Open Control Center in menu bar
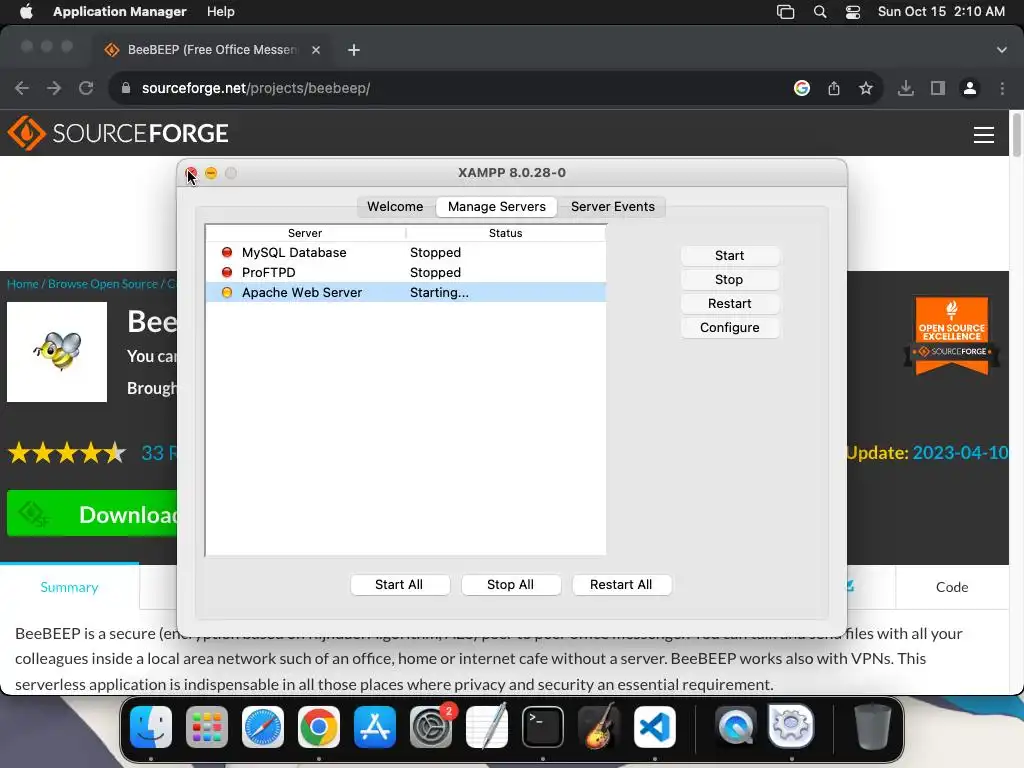1024x768 pixels. click(853, 12)
